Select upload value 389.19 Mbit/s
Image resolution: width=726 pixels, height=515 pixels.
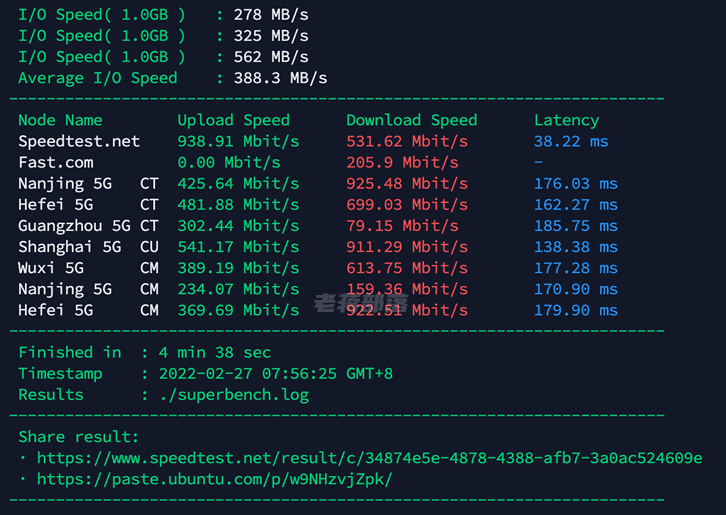(x=238, y=268)
